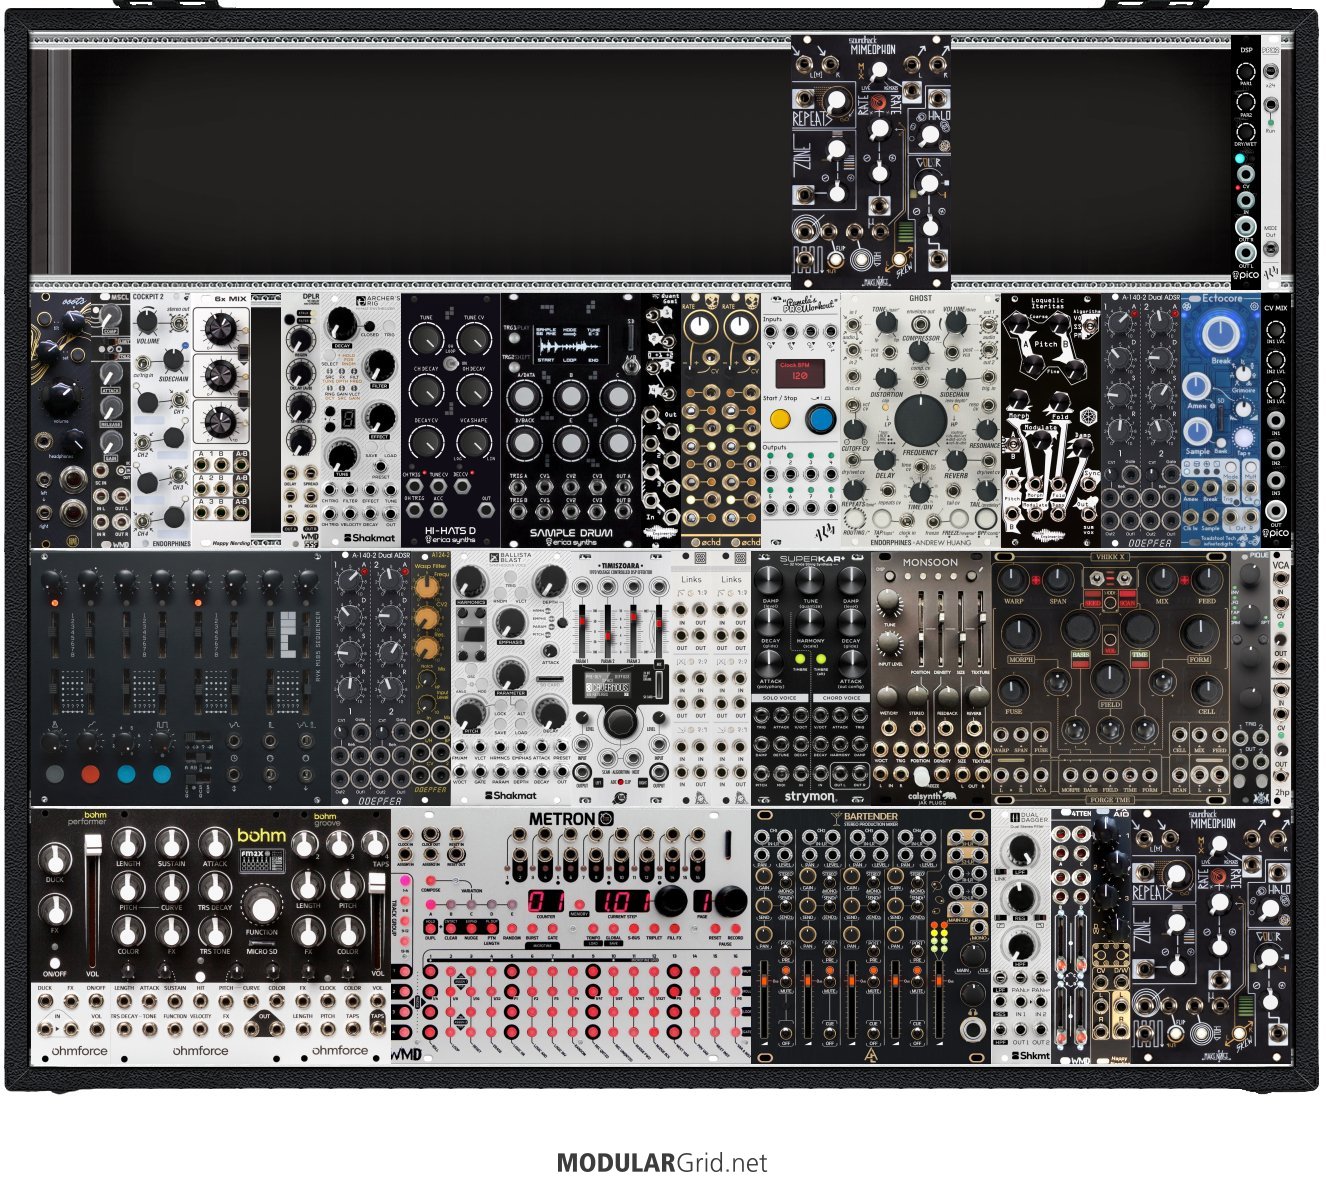Click the DISTORTION knob on the Ghost module

(x=887, y=377)
